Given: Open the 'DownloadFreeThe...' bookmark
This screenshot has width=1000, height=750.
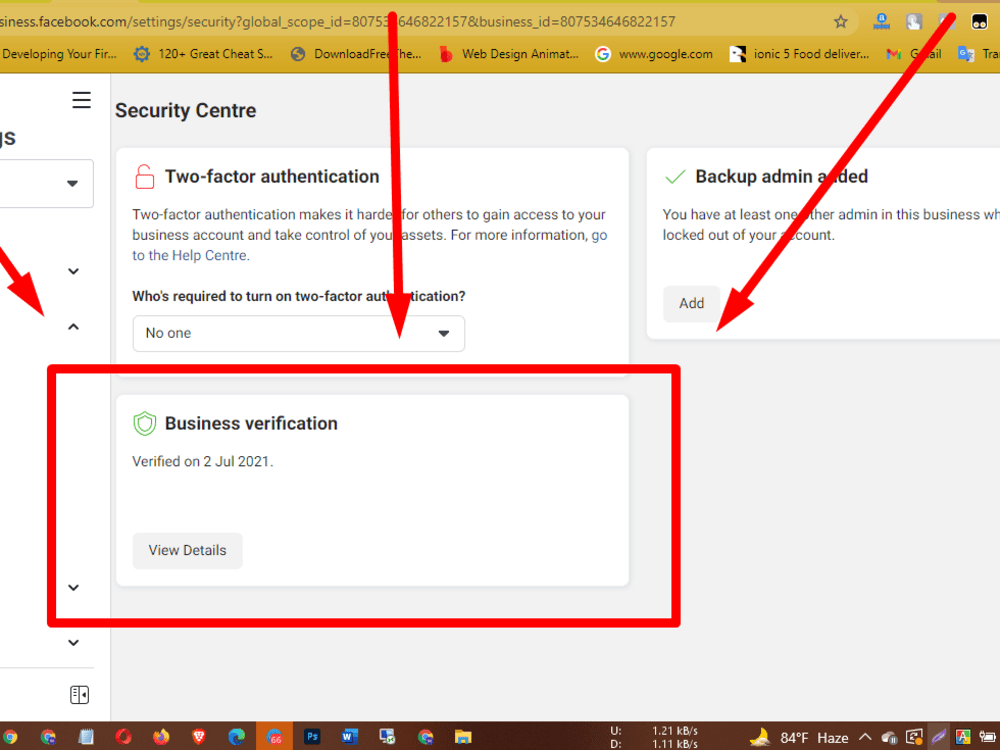Looking at the screenshot, I should tap(356, 54).
